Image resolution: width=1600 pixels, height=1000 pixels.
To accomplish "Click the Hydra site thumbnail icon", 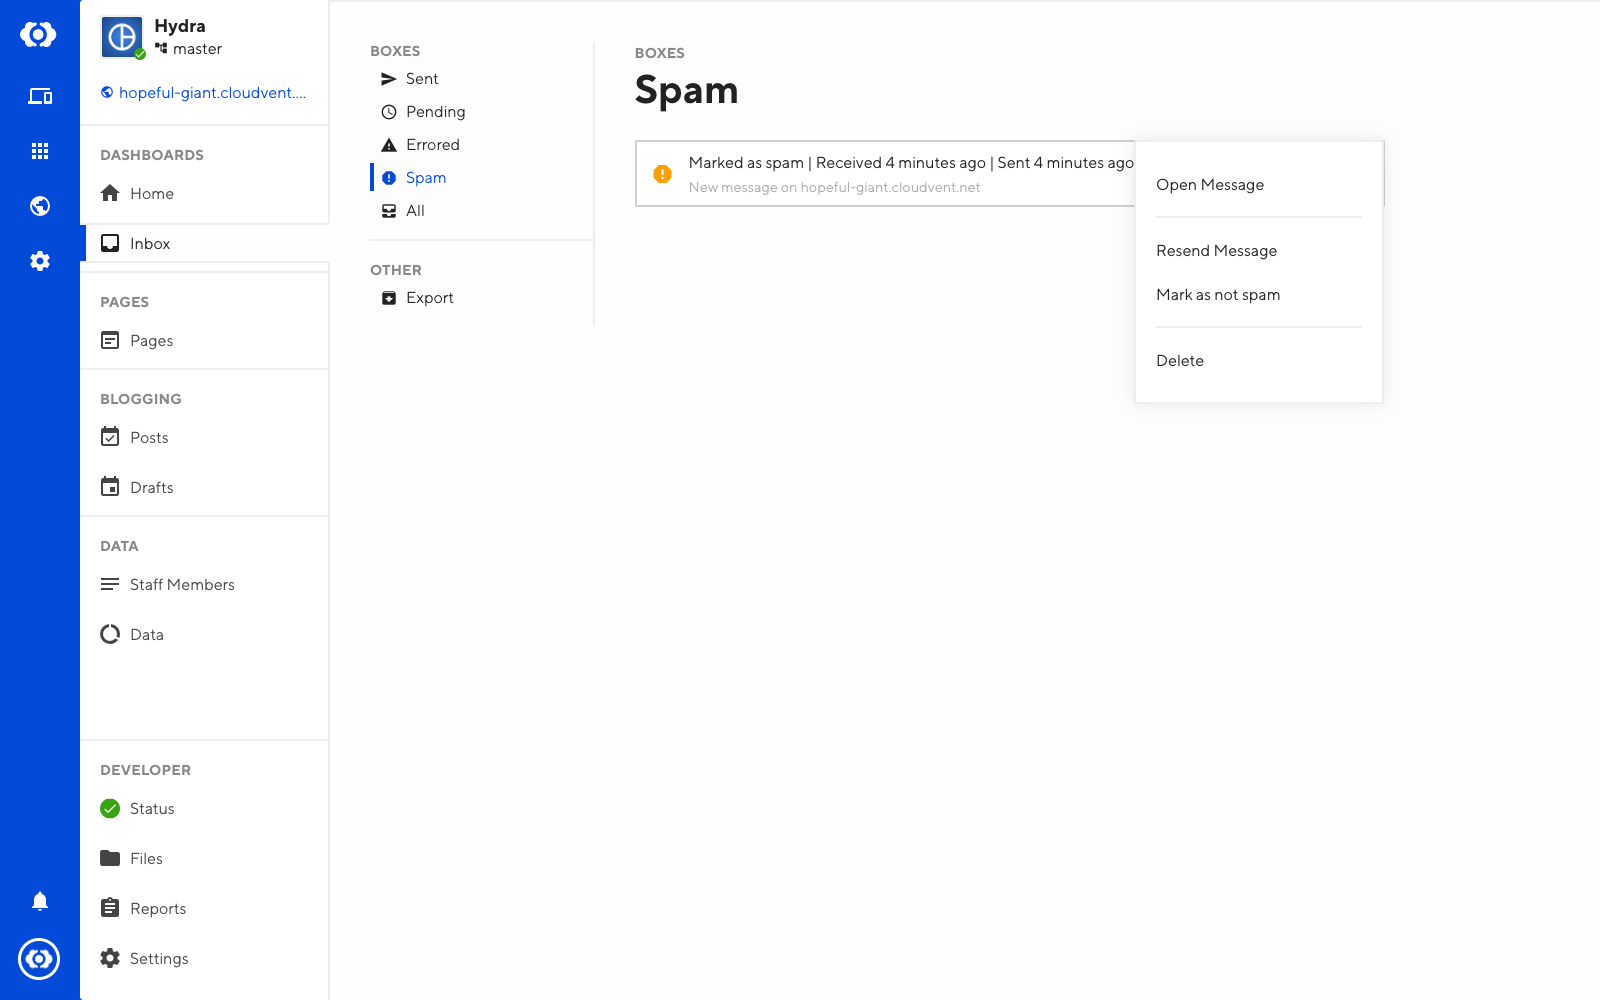I will [x=122, y=37].
